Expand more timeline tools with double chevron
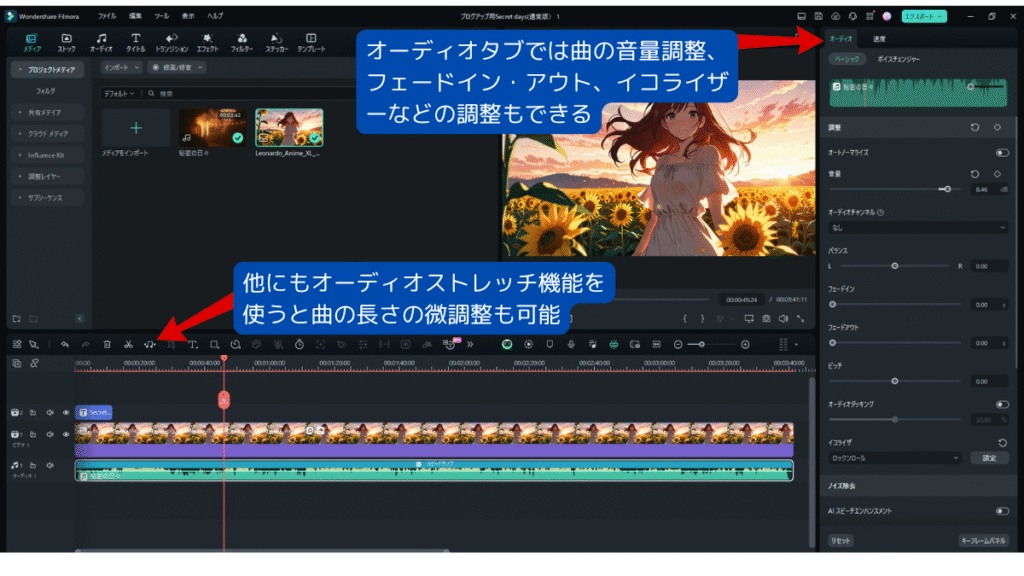Viewport: 1024px width, 576px height. click(470, 345)
